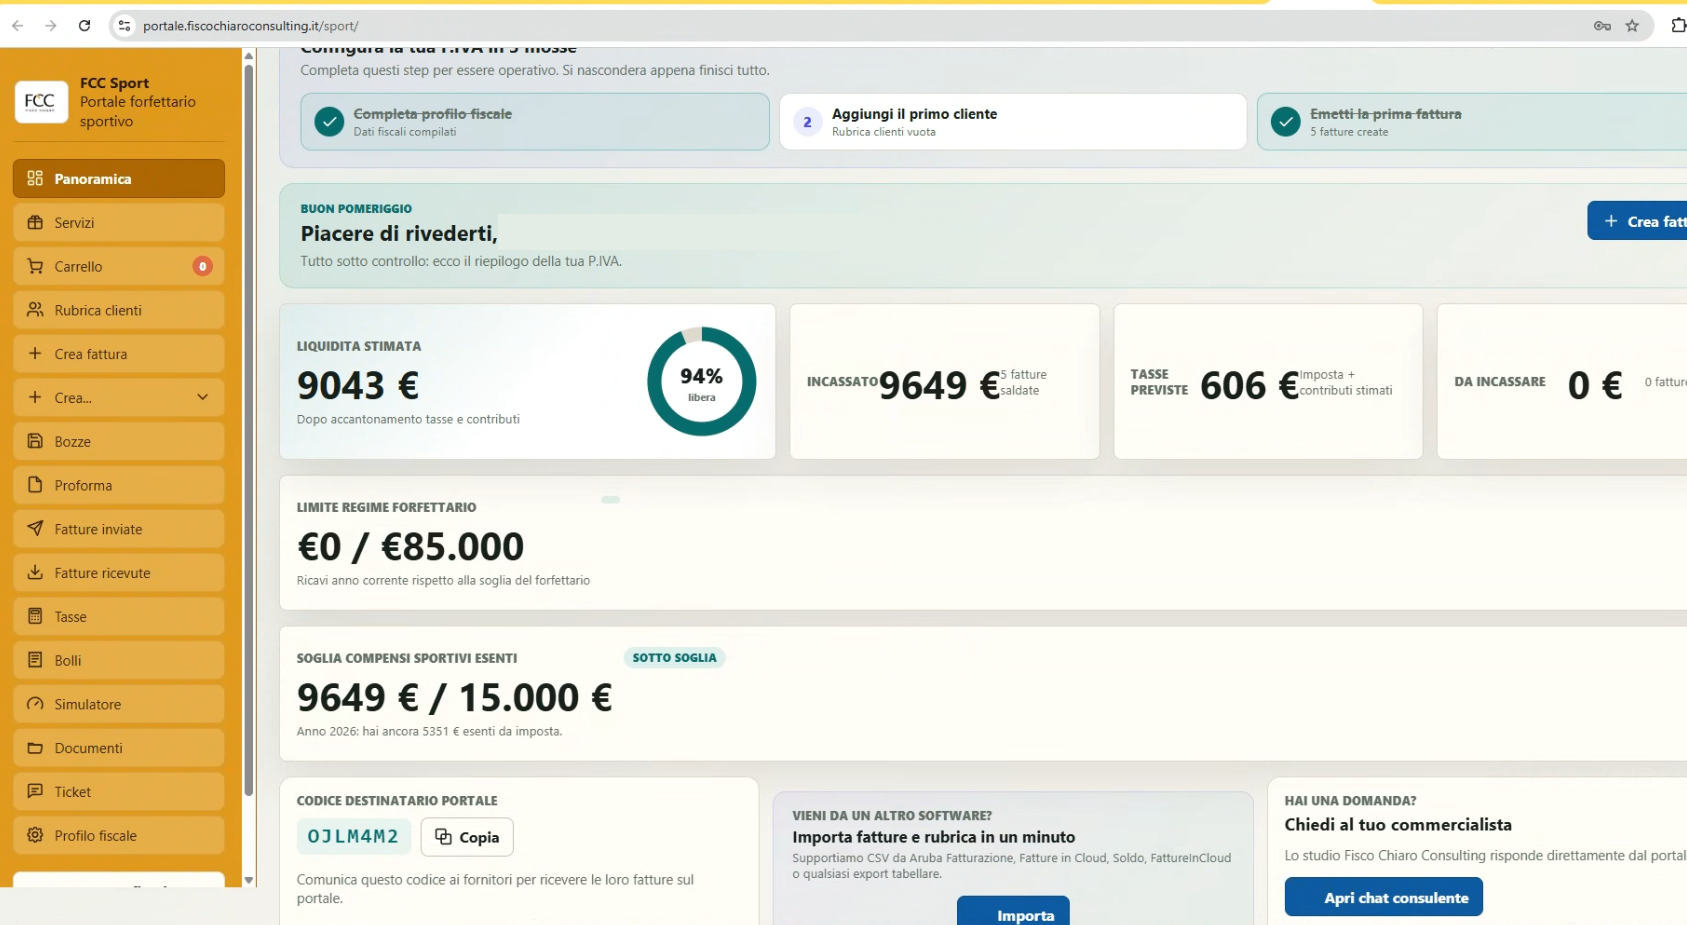Bookmark this page with the star icon
1687x925 pixels.
click(1632, 26)
